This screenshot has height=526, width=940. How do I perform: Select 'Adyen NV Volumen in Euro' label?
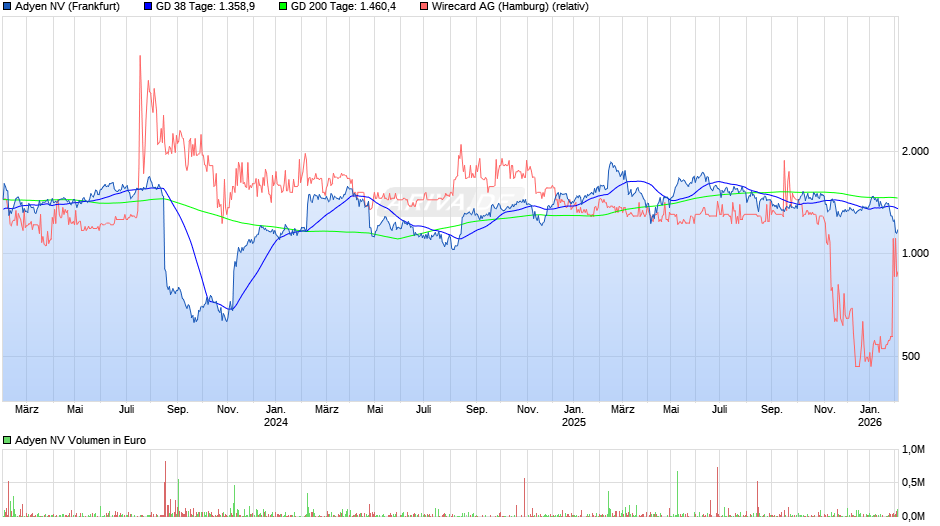click(x=80, y=440)
